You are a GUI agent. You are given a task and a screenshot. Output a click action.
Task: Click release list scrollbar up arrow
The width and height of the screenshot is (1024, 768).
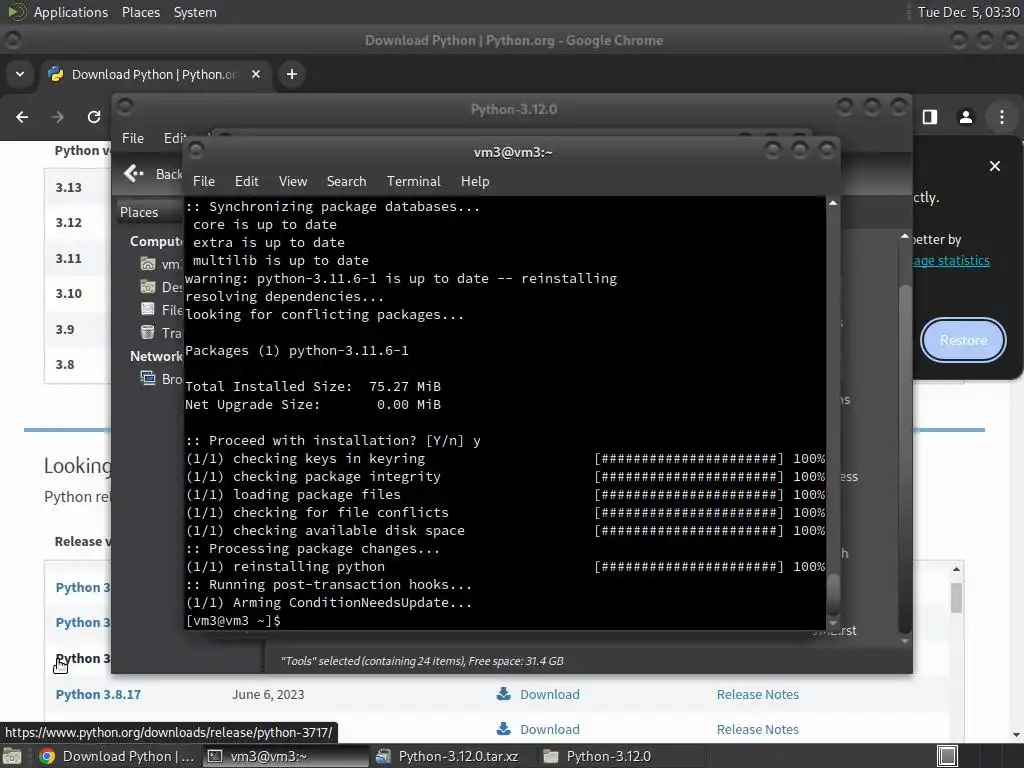[x=956, y=569]
